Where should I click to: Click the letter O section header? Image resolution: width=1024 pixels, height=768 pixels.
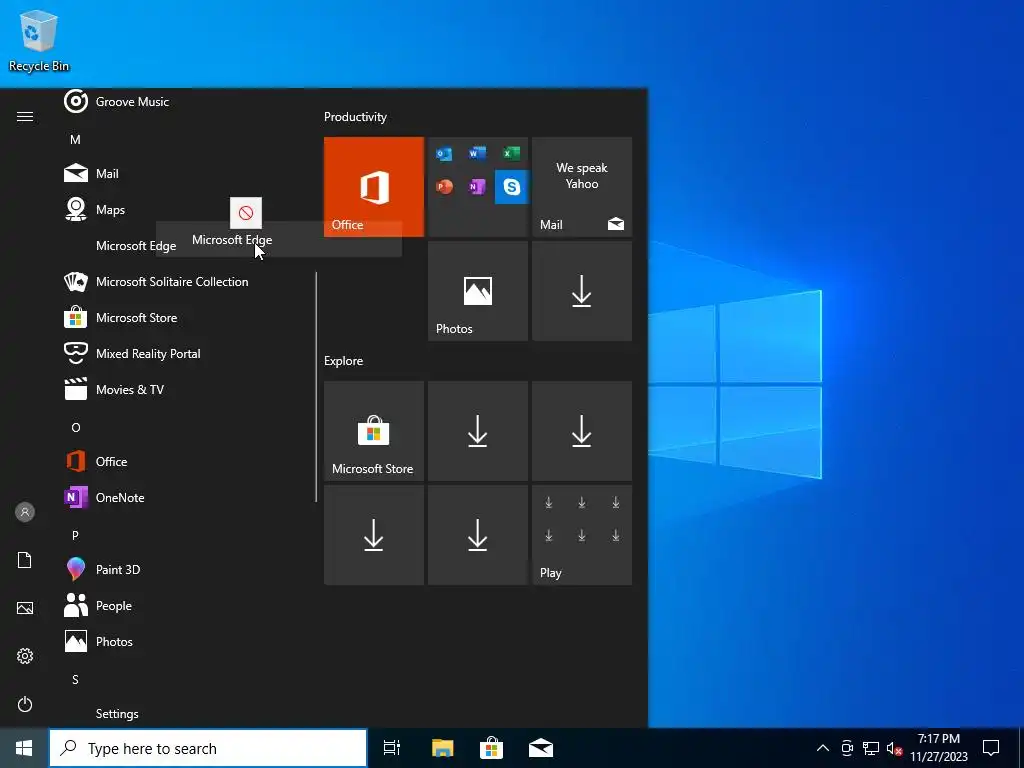(76, 427)
